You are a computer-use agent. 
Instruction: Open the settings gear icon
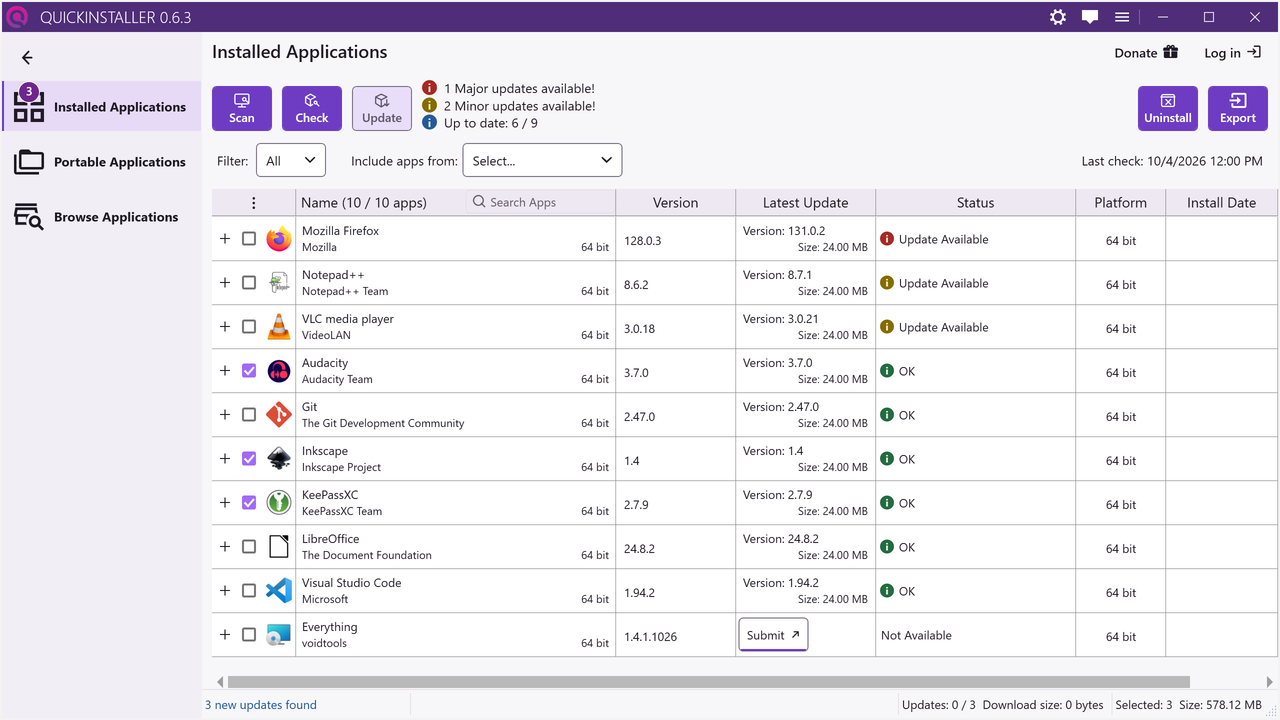[1058, 17]
